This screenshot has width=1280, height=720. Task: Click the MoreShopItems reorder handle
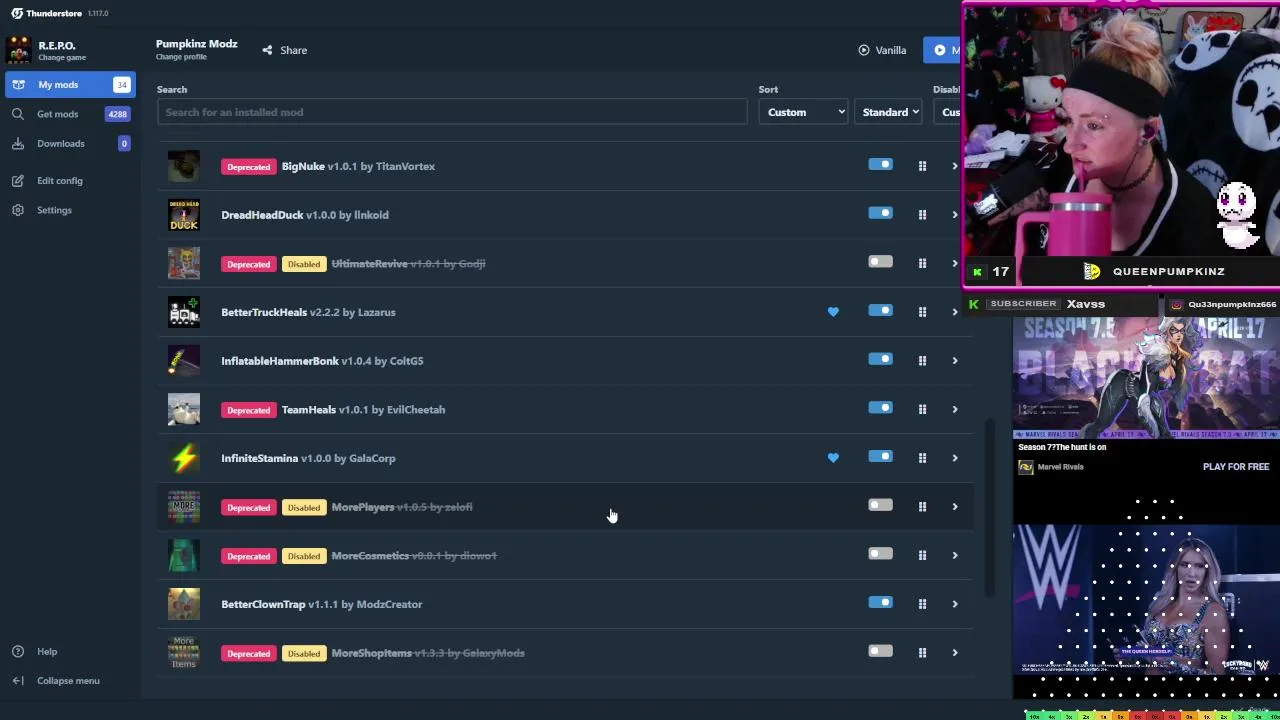(x=922, y=653)
